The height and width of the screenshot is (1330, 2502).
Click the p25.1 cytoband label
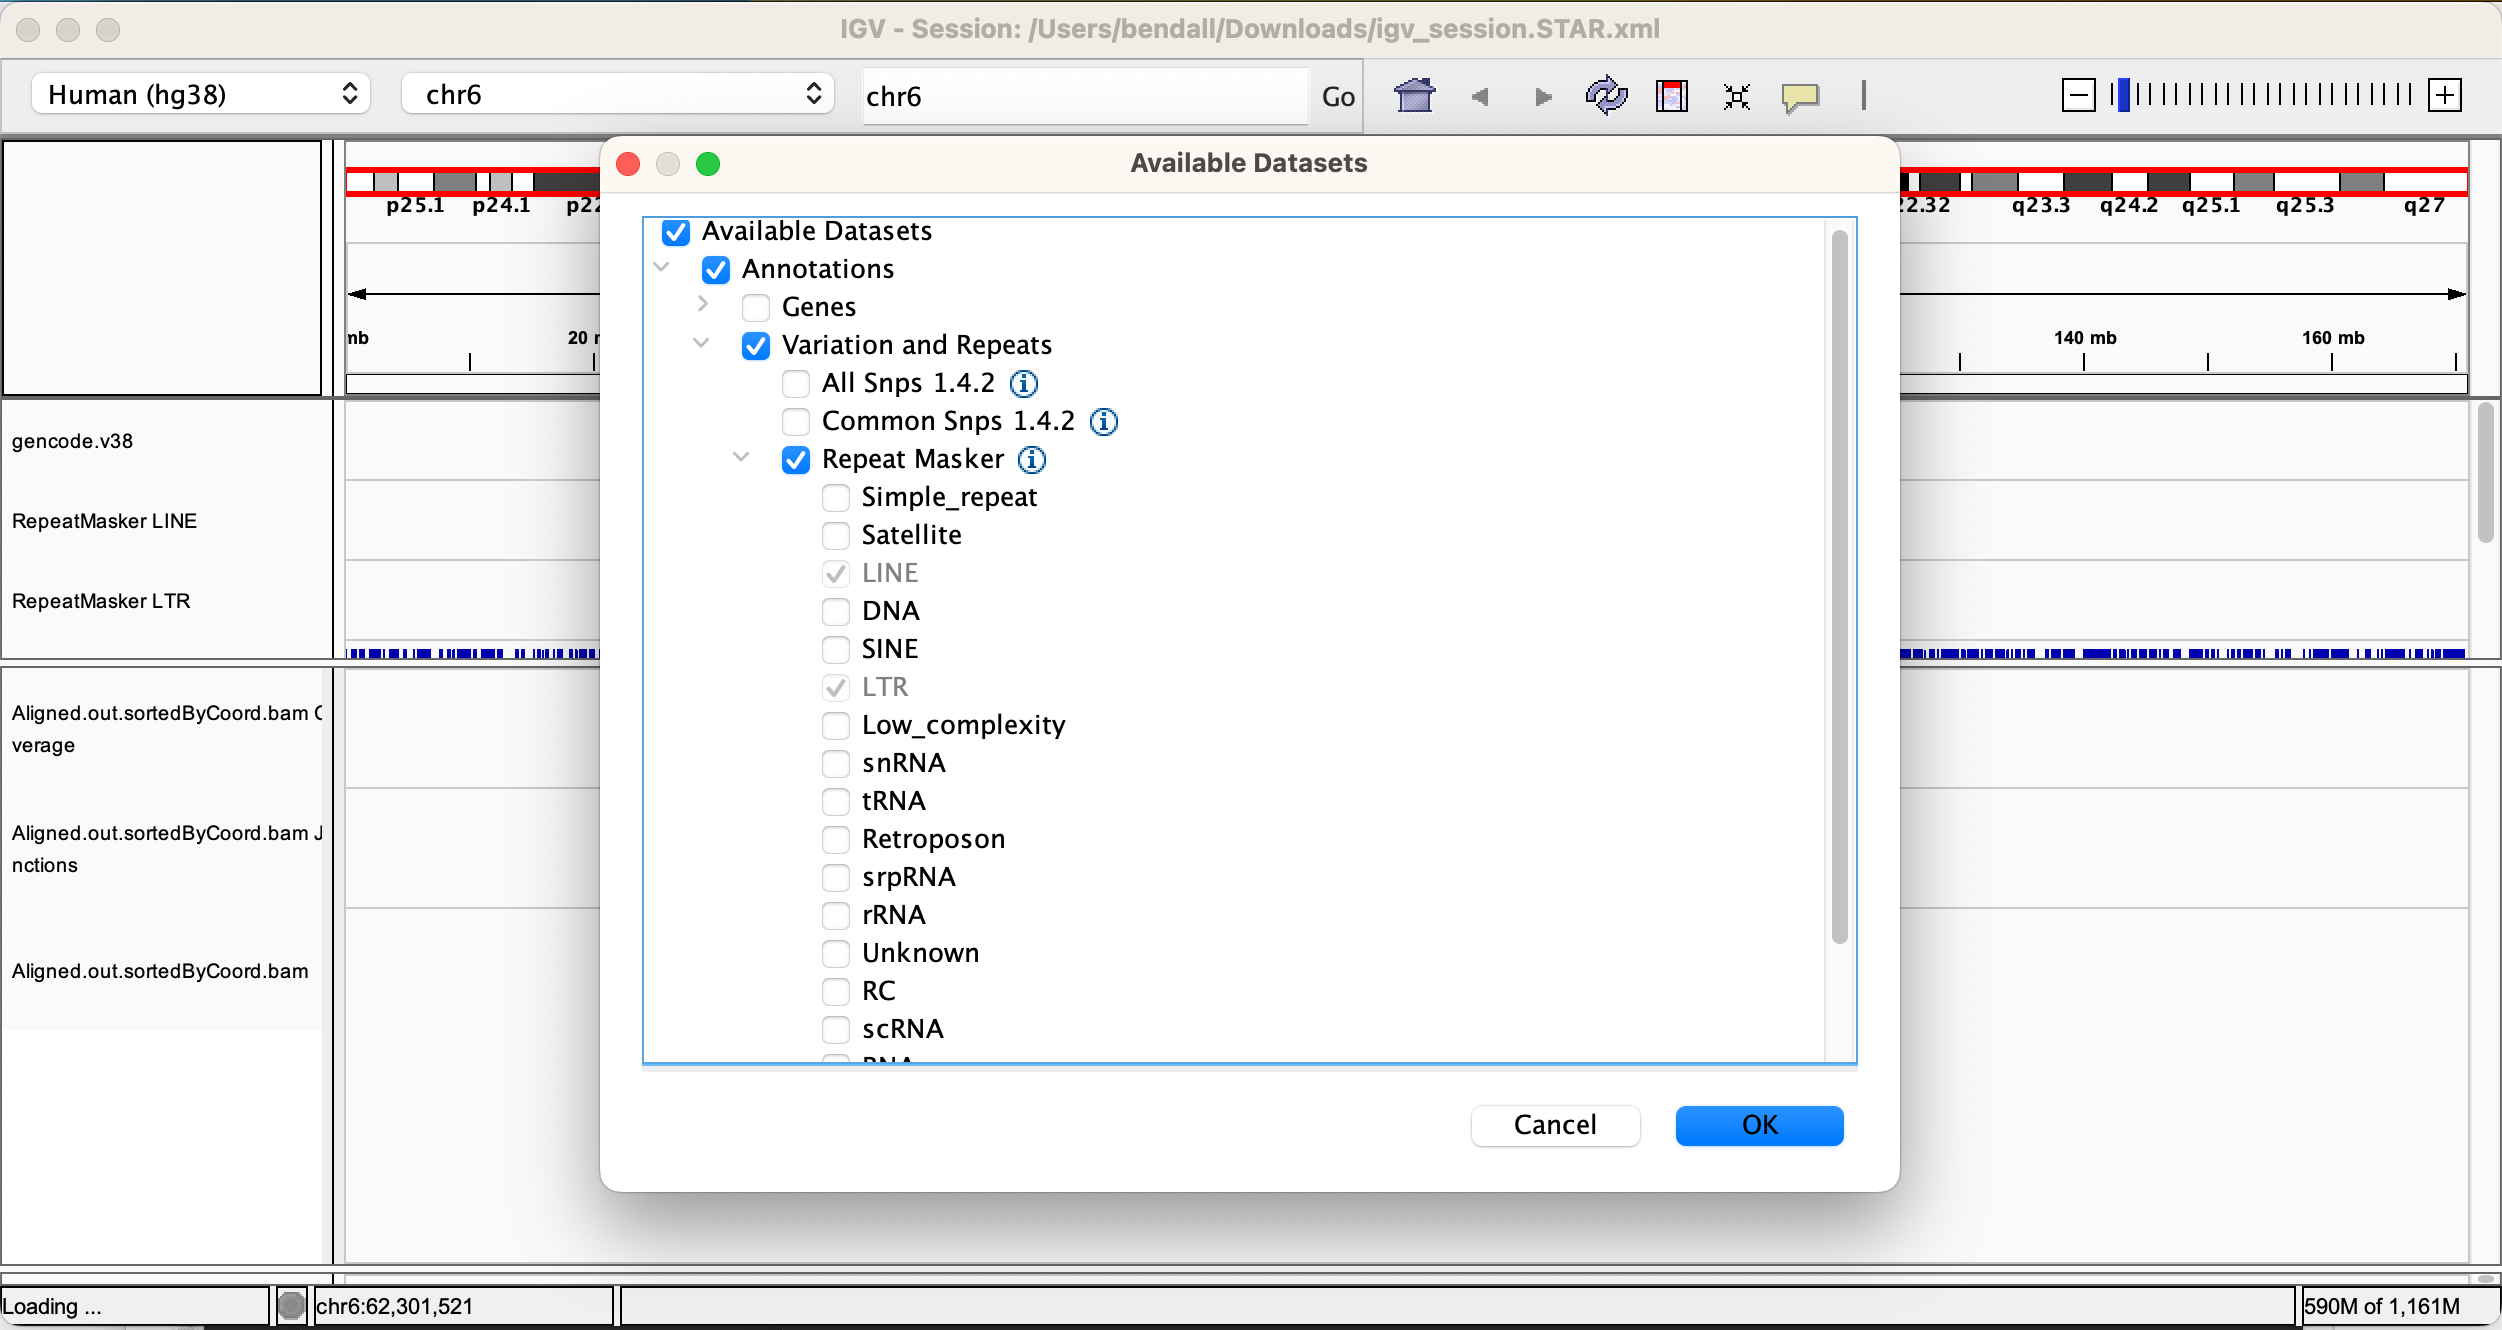click(415, 205)
